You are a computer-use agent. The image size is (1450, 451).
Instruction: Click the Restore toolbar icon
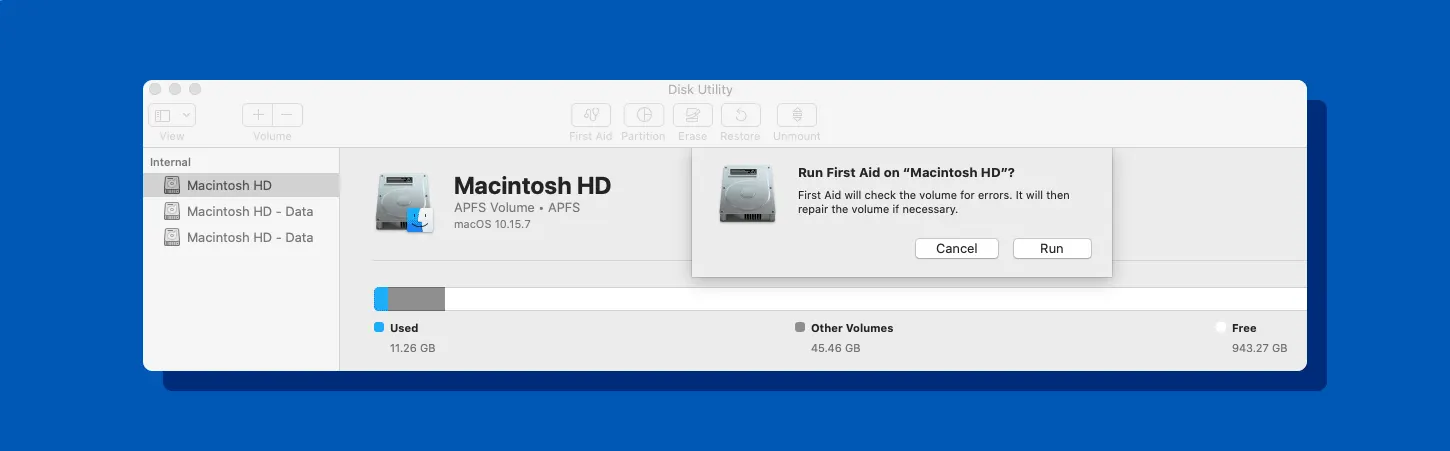click(x=740, y=115)
